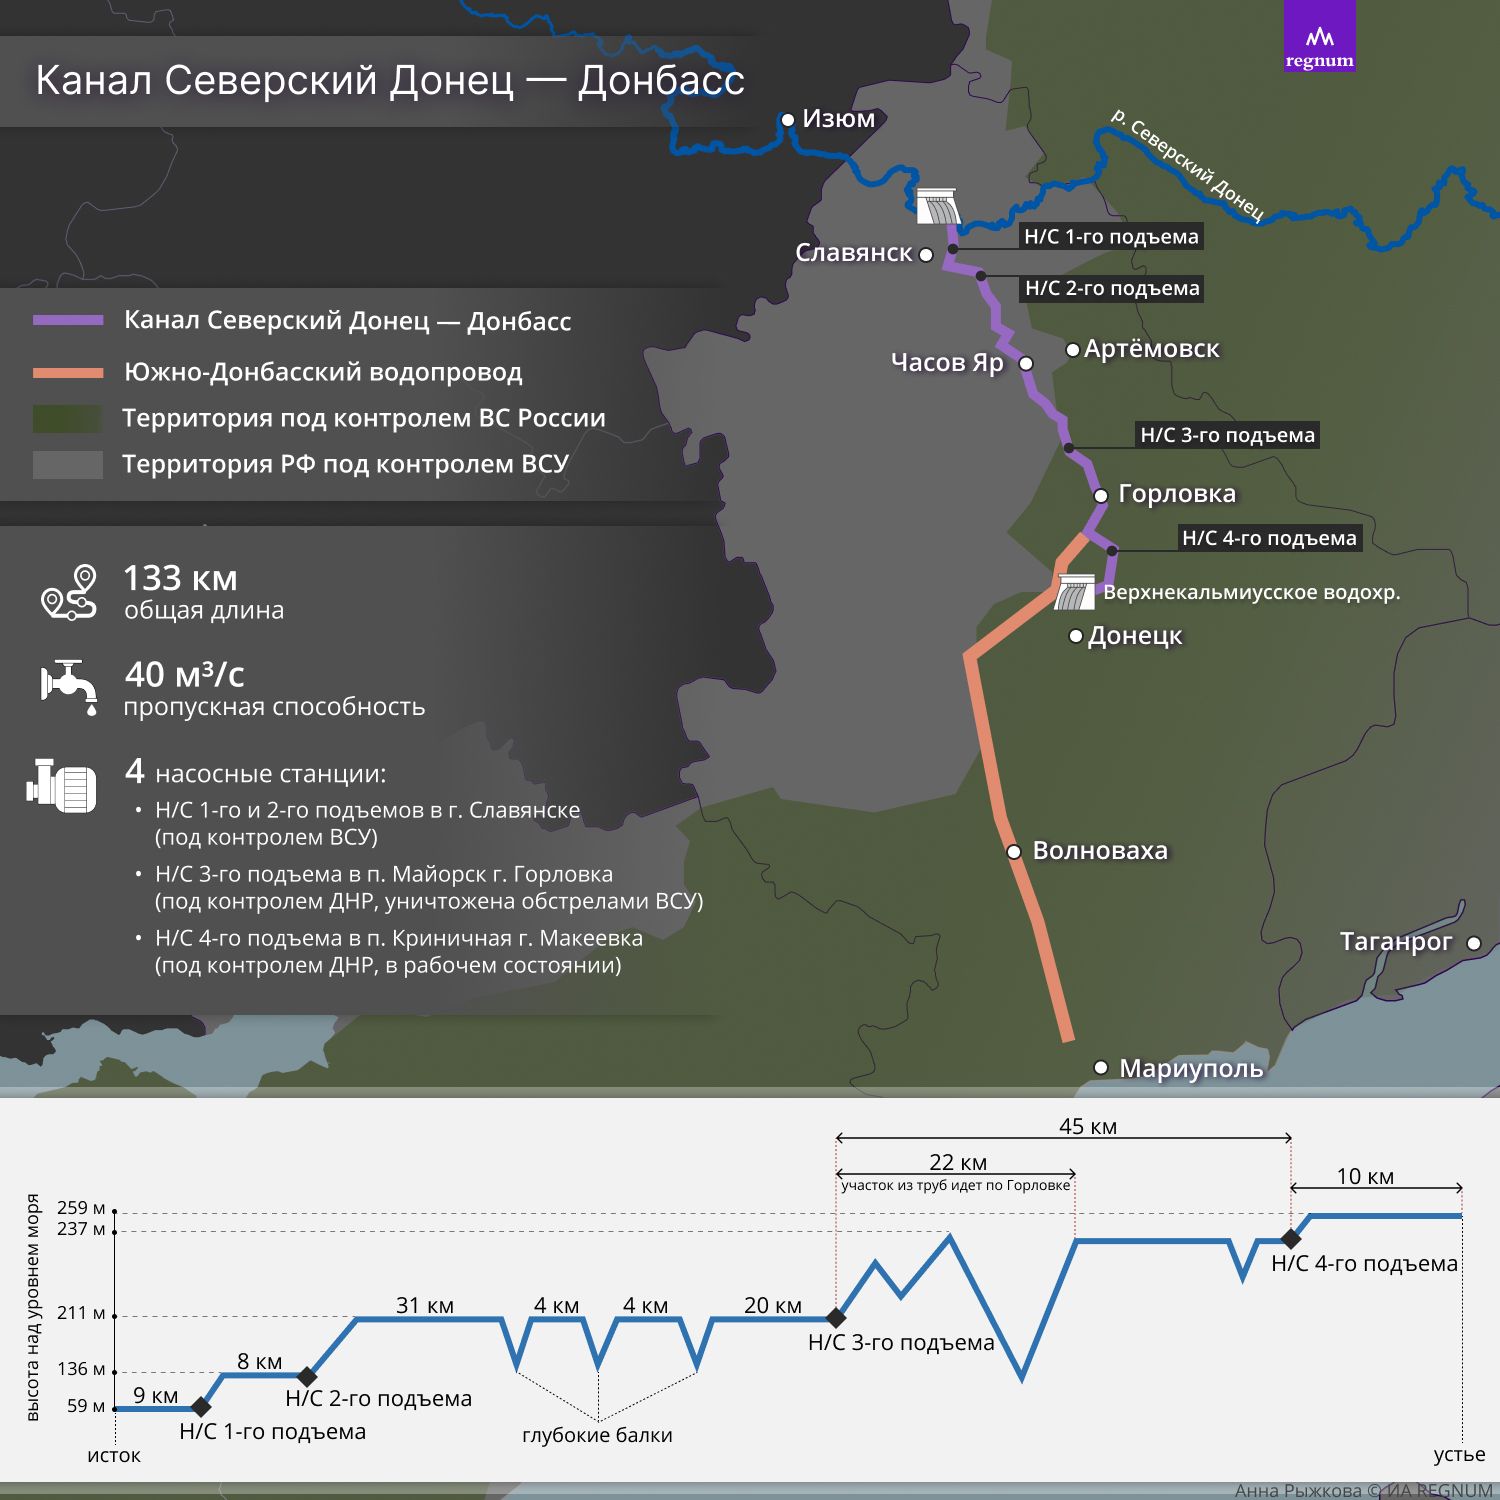
Task: Click the Волноваха city marker dot
Action: [x=1014, y=852]
